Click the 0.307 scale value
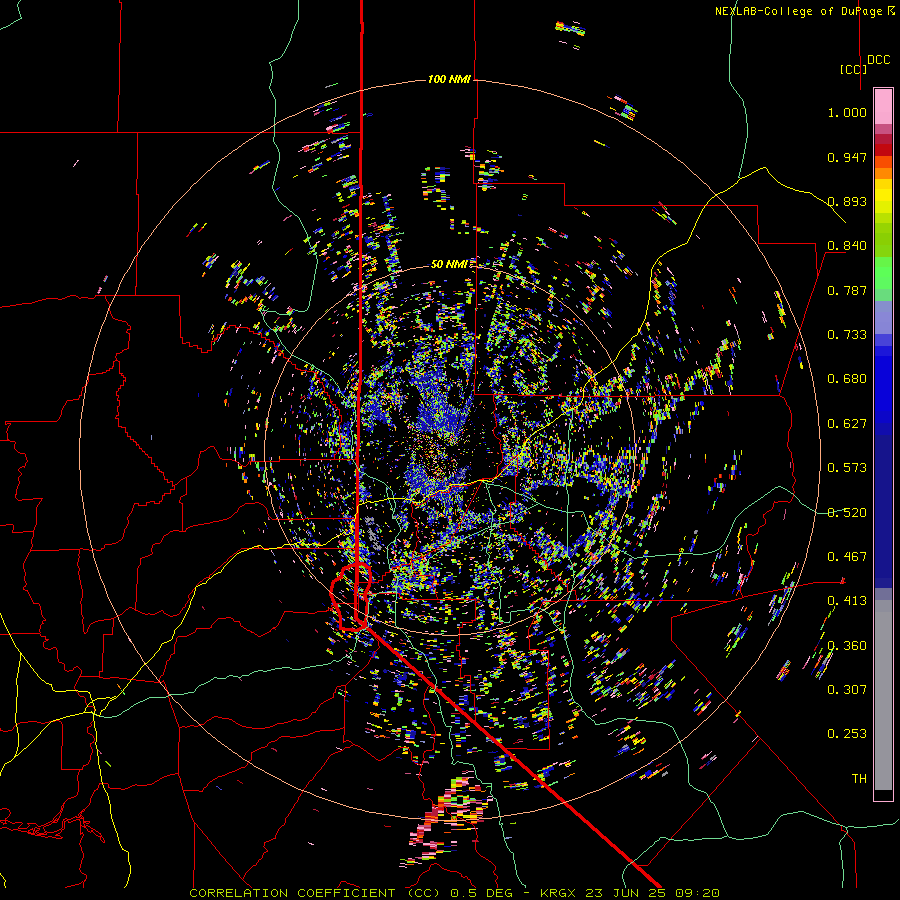 click(847, 690)
